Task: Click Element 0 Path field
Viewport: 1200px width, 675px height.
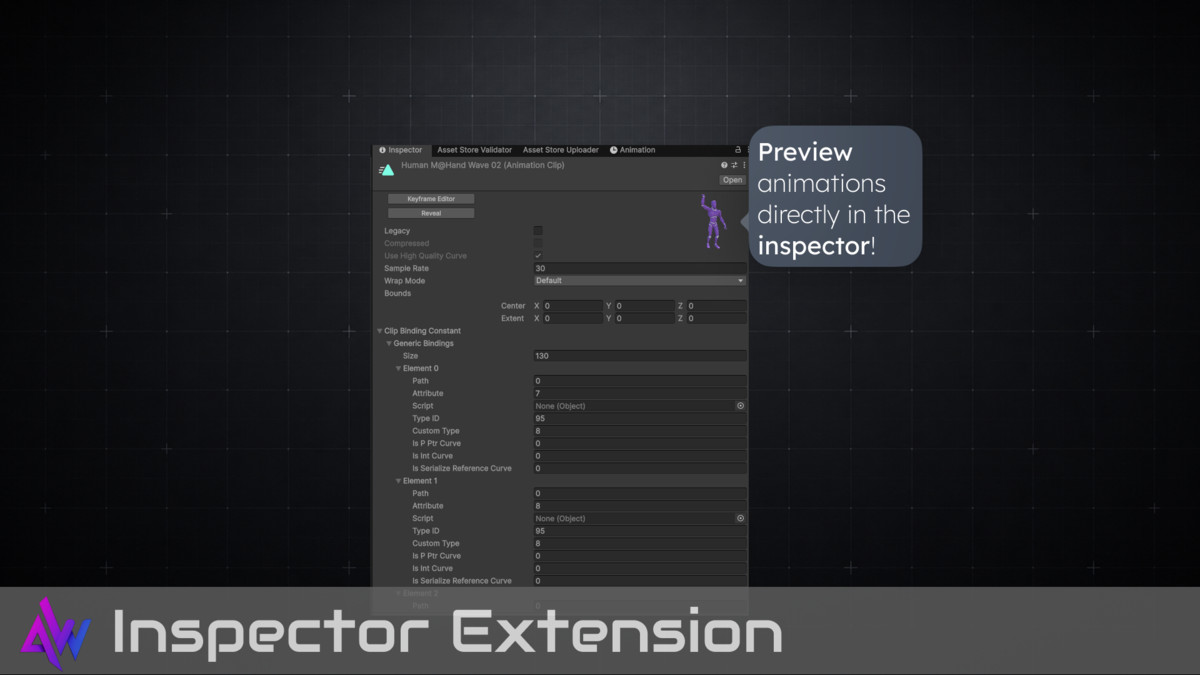Action: 640,381
